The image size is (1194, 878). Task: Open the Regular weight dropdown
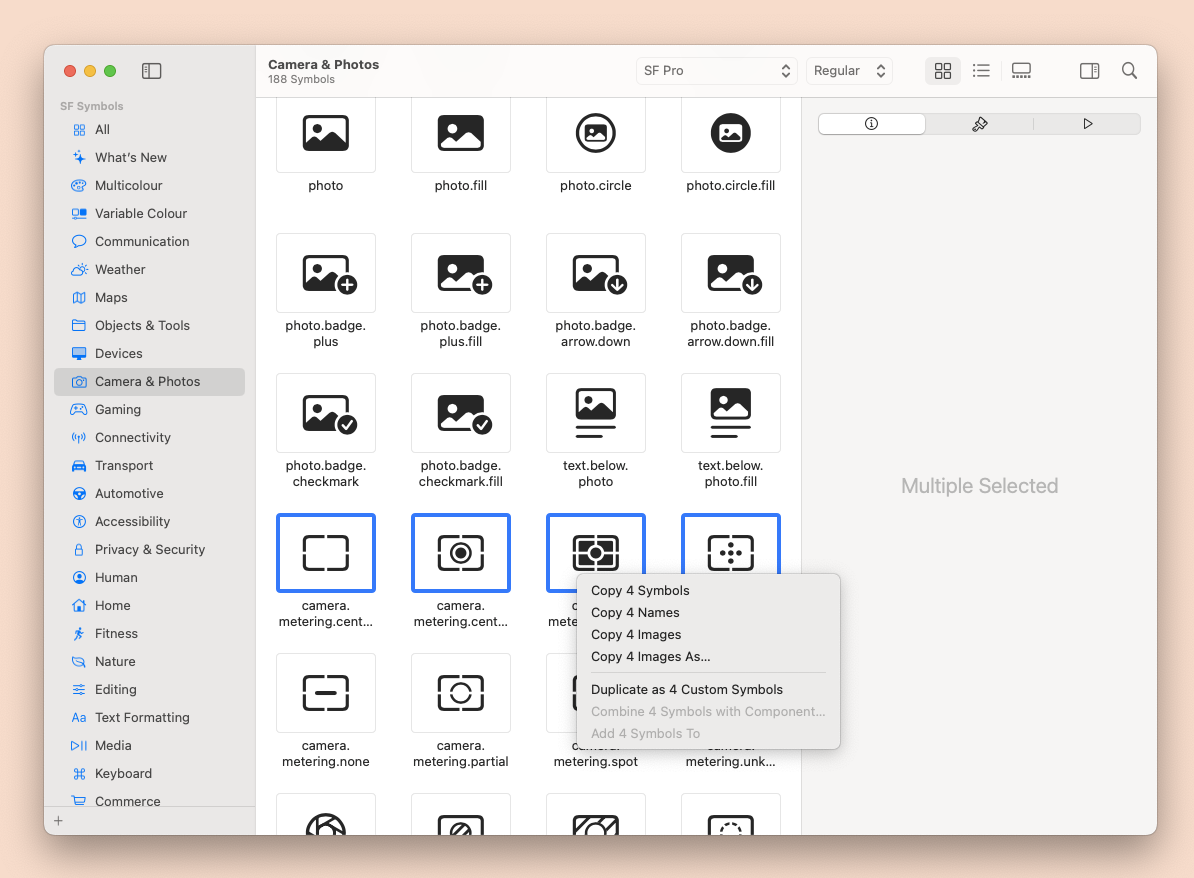click(849, 71)
